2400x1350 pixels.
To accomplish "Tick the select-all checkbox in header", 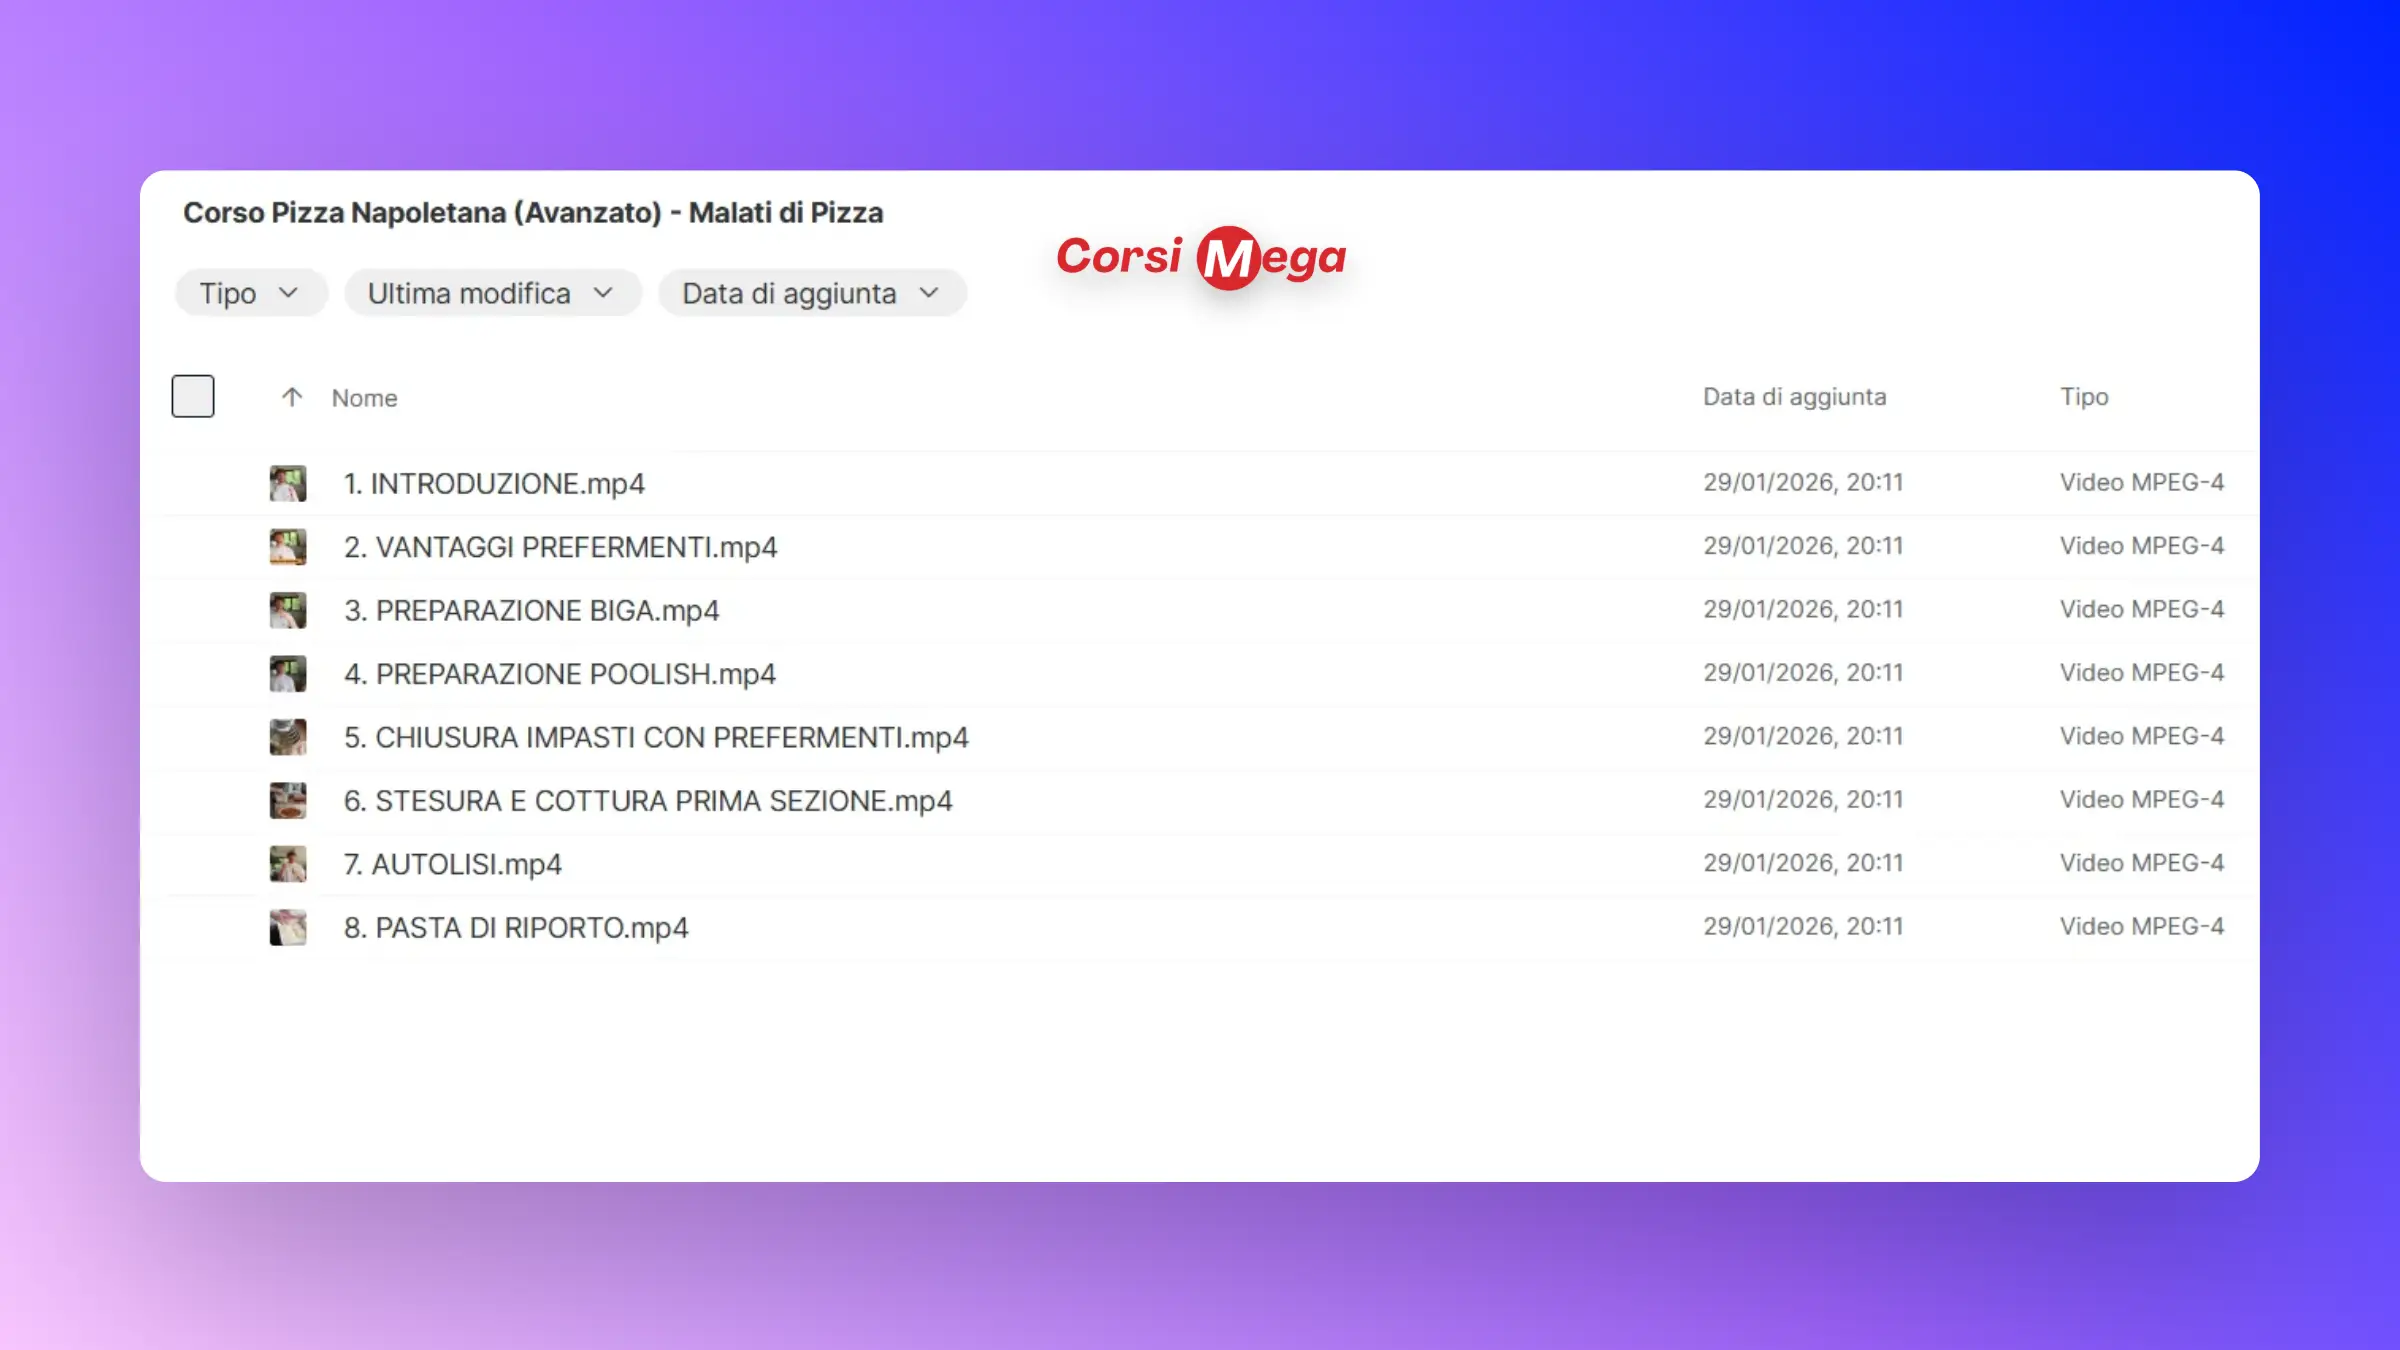I will tap(193, 396).
